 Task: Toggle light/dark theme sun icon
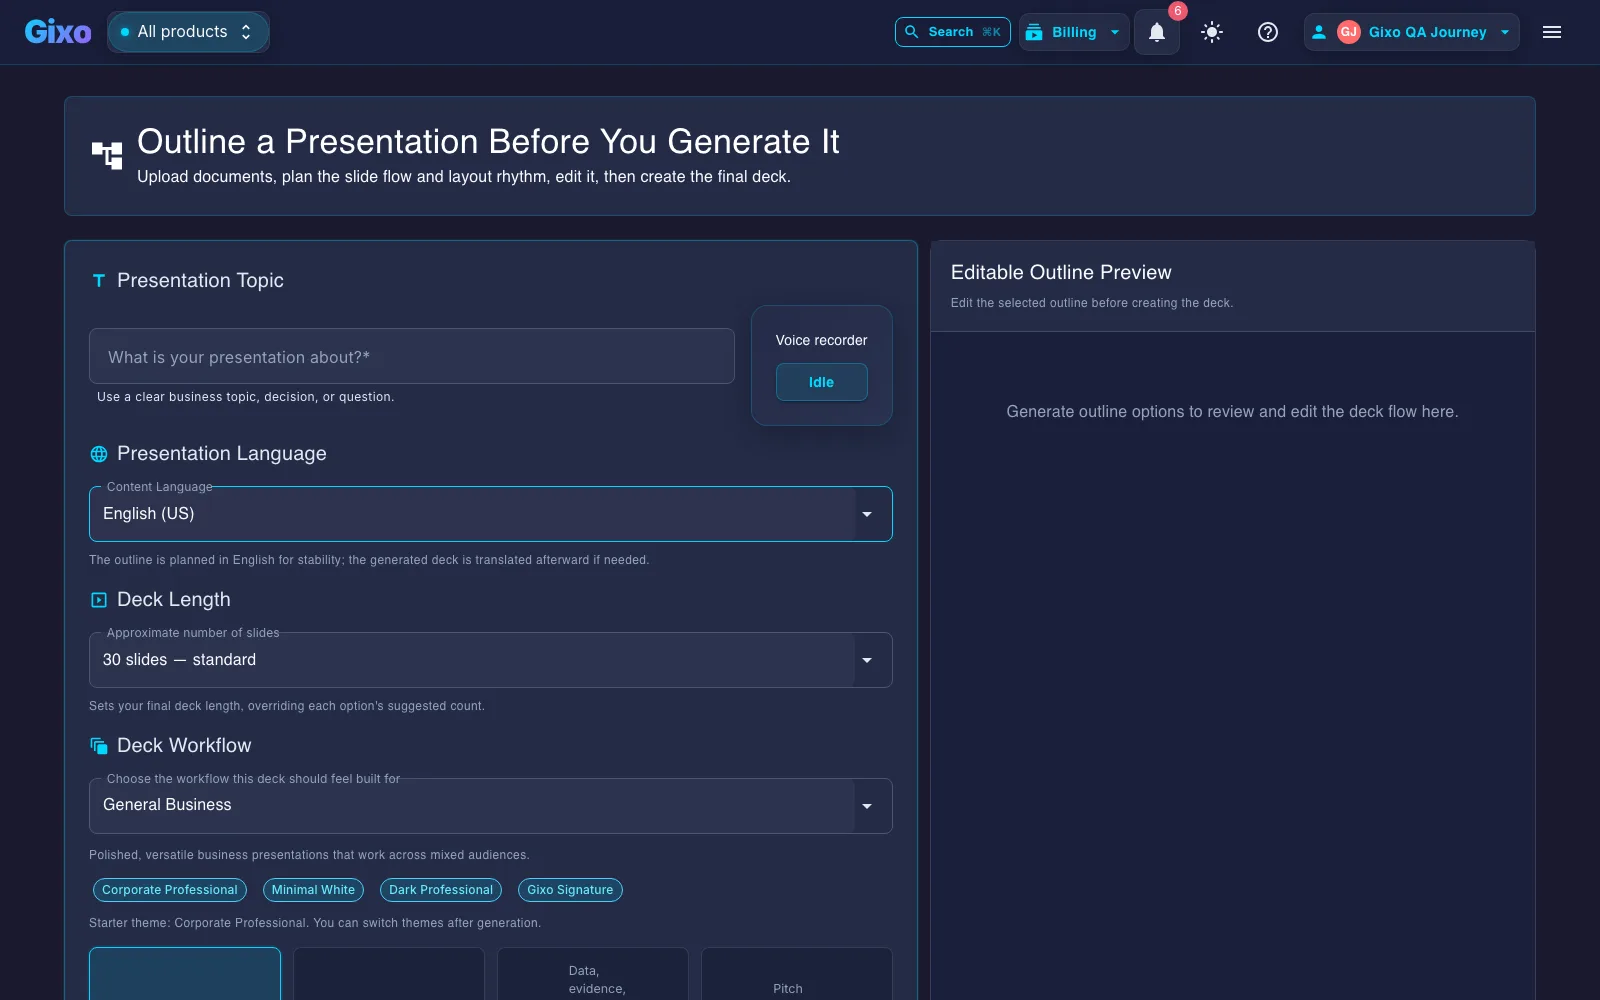click(1212, 32)
